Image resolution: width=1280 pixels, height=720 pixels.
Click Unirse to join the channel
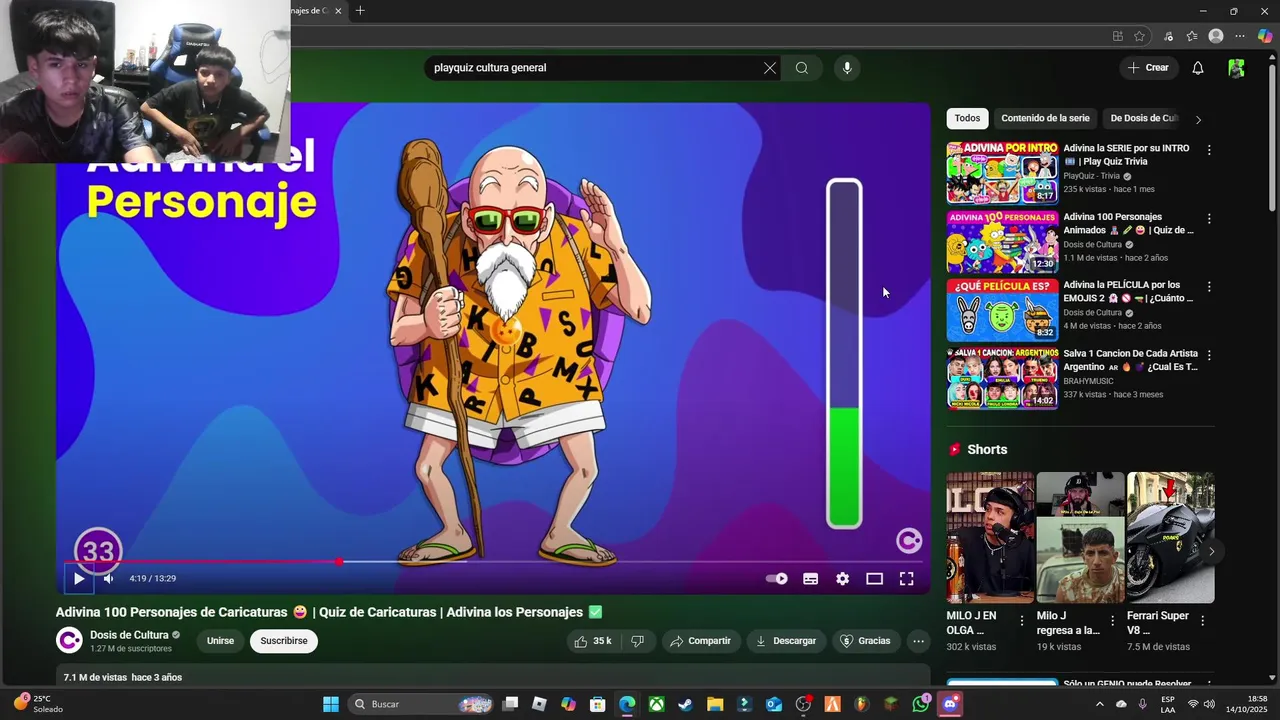click(220, 641)
